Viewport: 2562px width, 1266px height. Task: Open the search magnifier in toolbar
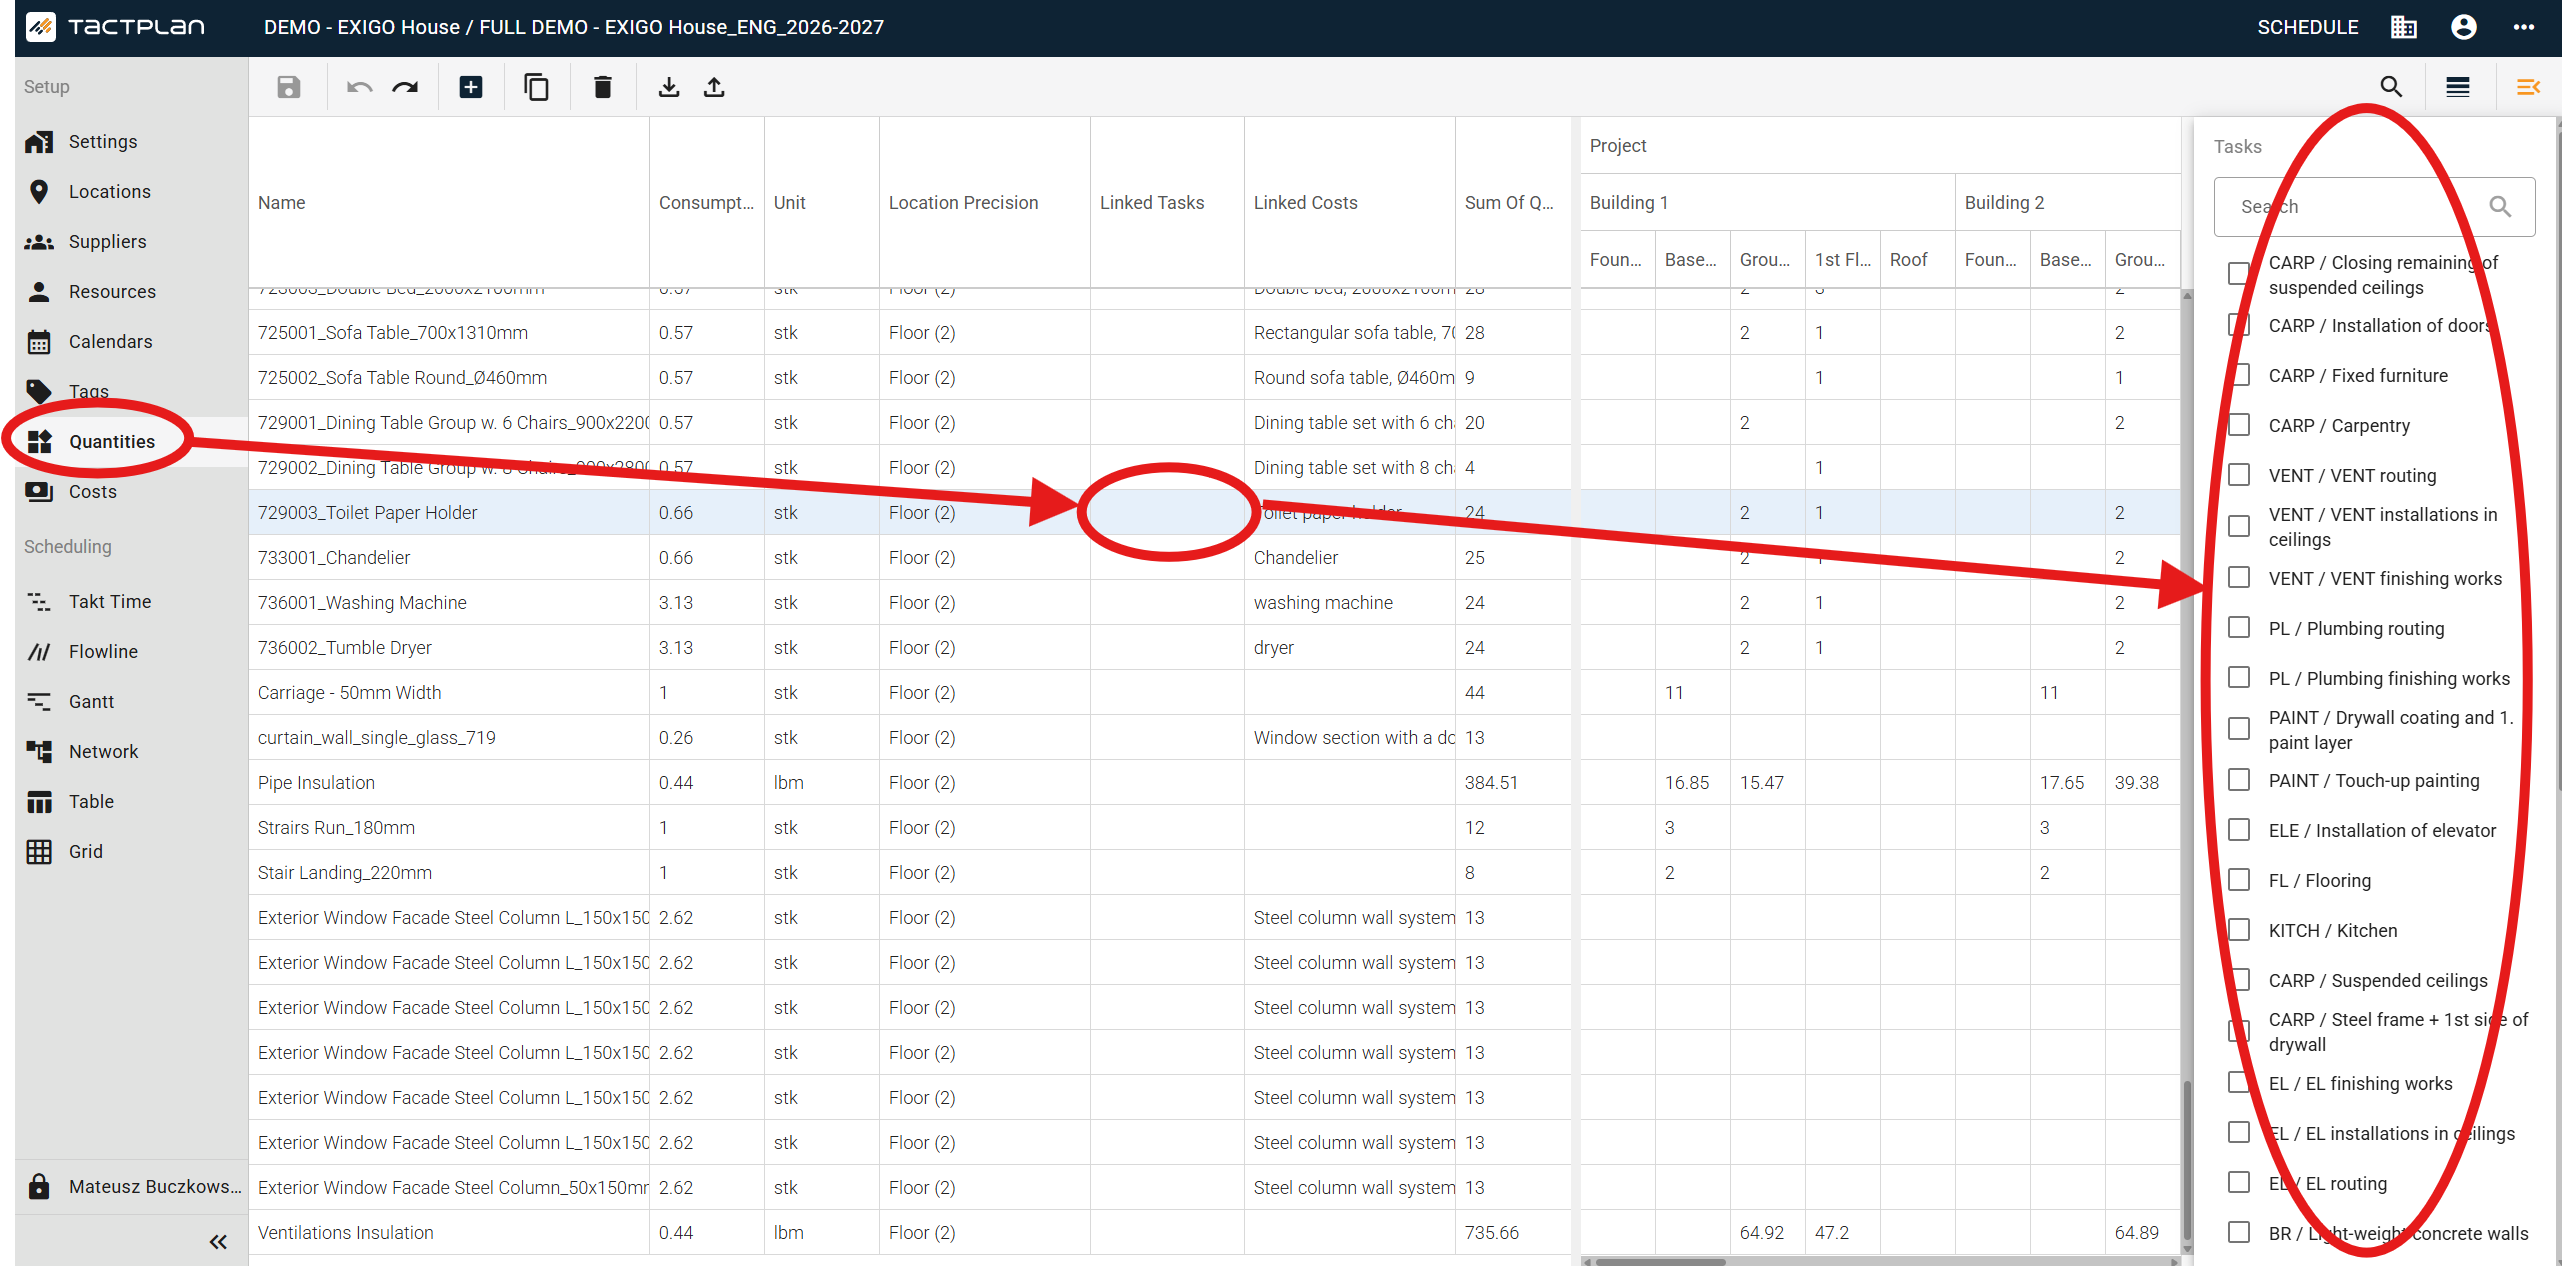tap(2391, 87)
